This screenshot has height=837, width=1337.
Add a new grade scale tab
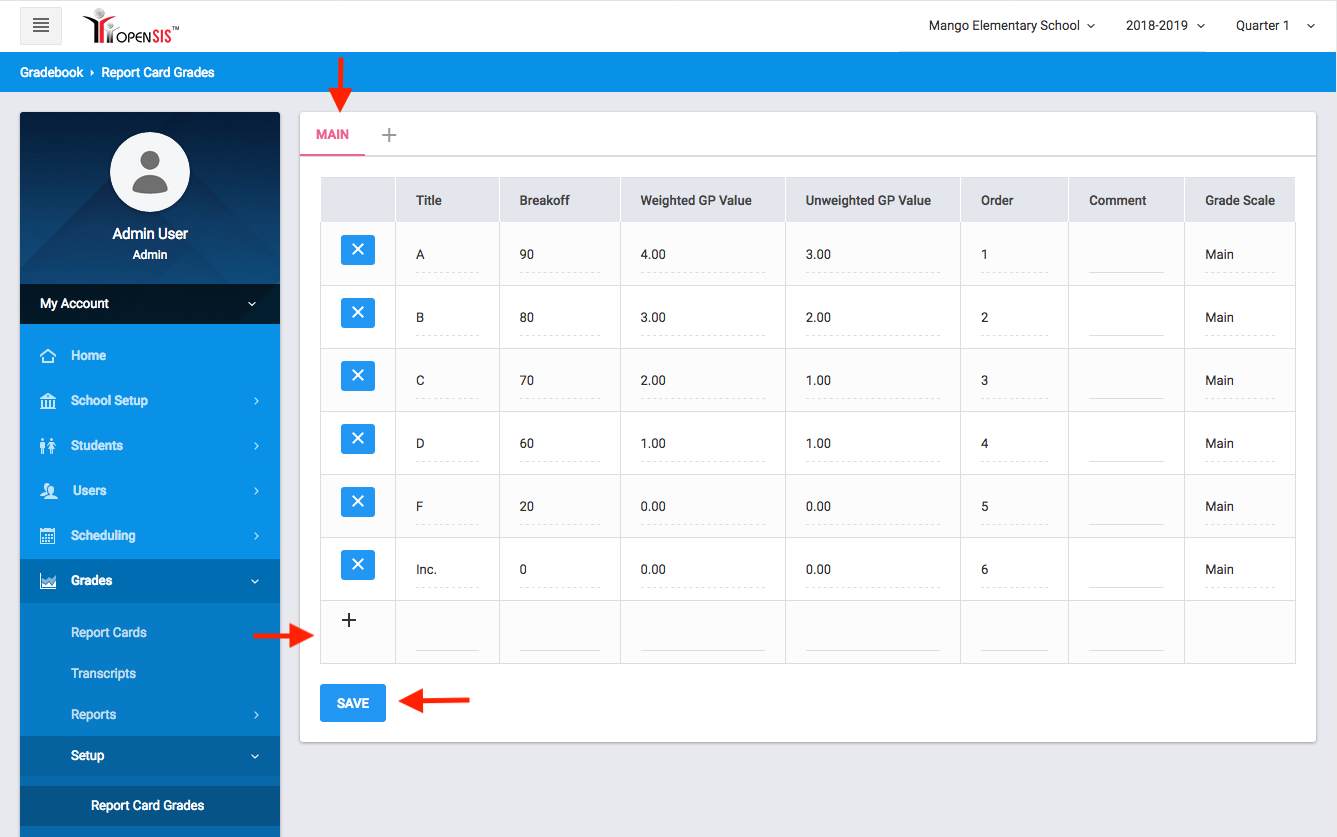click(x=389, y=135)
